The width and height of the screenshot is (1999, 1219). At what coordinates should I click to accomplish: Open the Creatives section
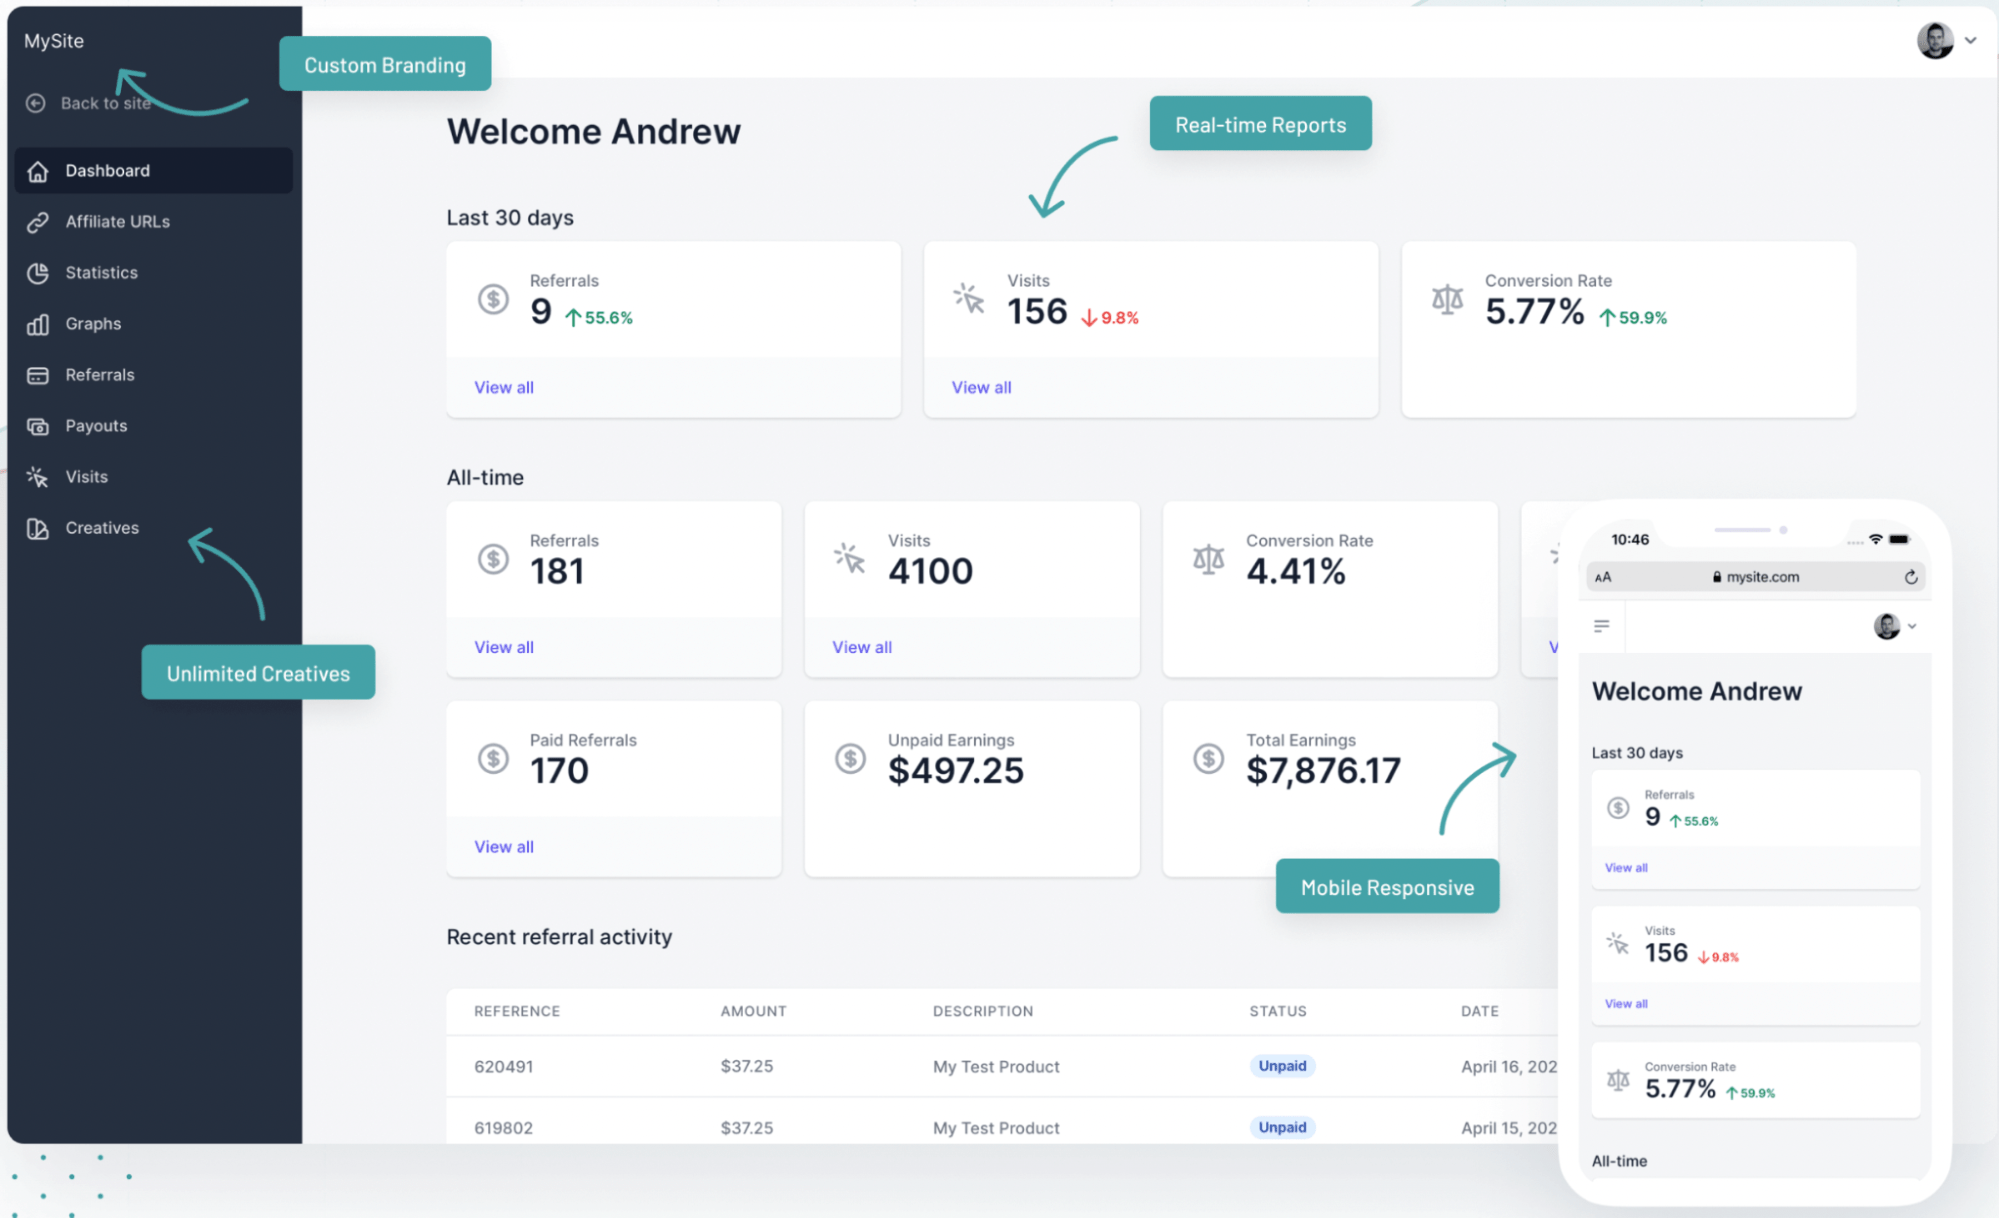click(102, 527)
